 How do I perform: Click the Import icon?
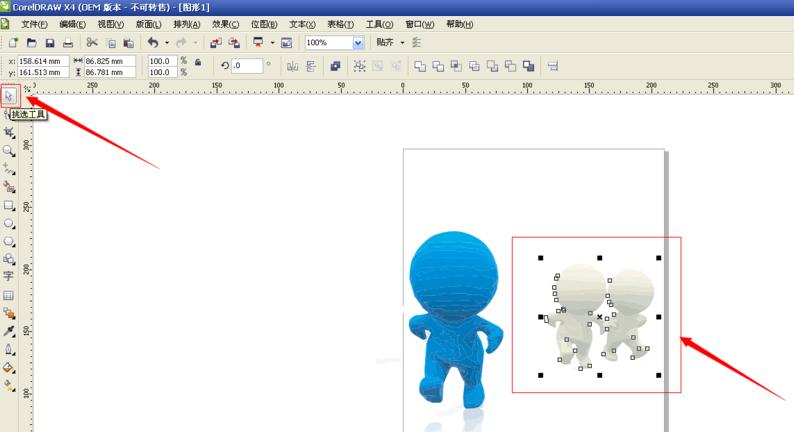(x=216, y=43)
